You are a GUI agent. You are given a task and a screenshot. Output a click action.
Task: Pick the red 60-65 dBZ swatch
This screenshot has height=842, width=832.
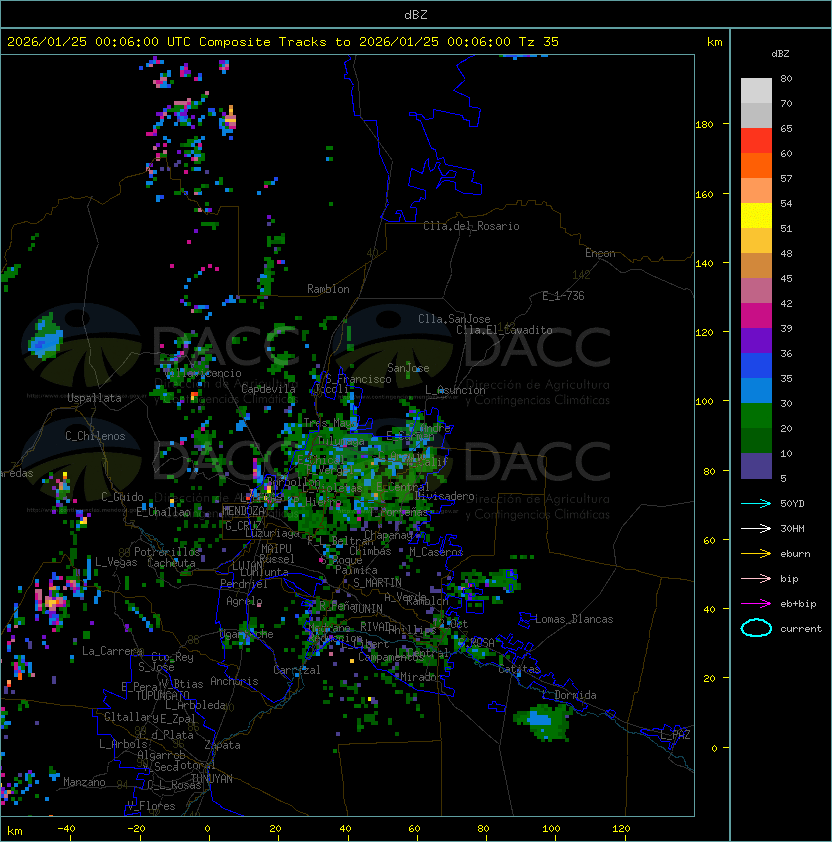756,141
